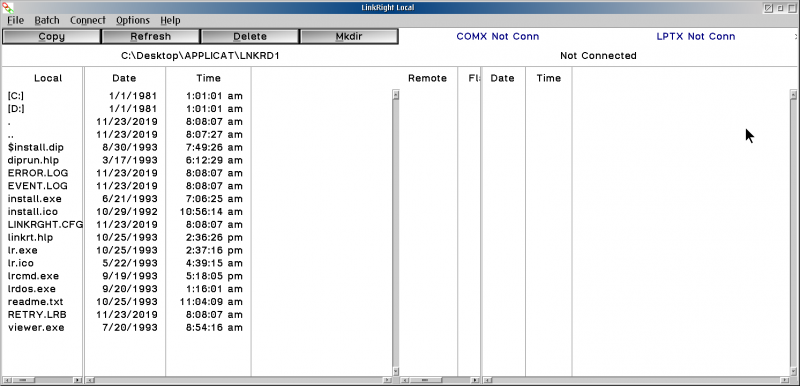Viewport: 800px width, 386px height.
Task: Click the remote pane scroll up arrow
Action: pyautogui.click(x=793, y=94)
